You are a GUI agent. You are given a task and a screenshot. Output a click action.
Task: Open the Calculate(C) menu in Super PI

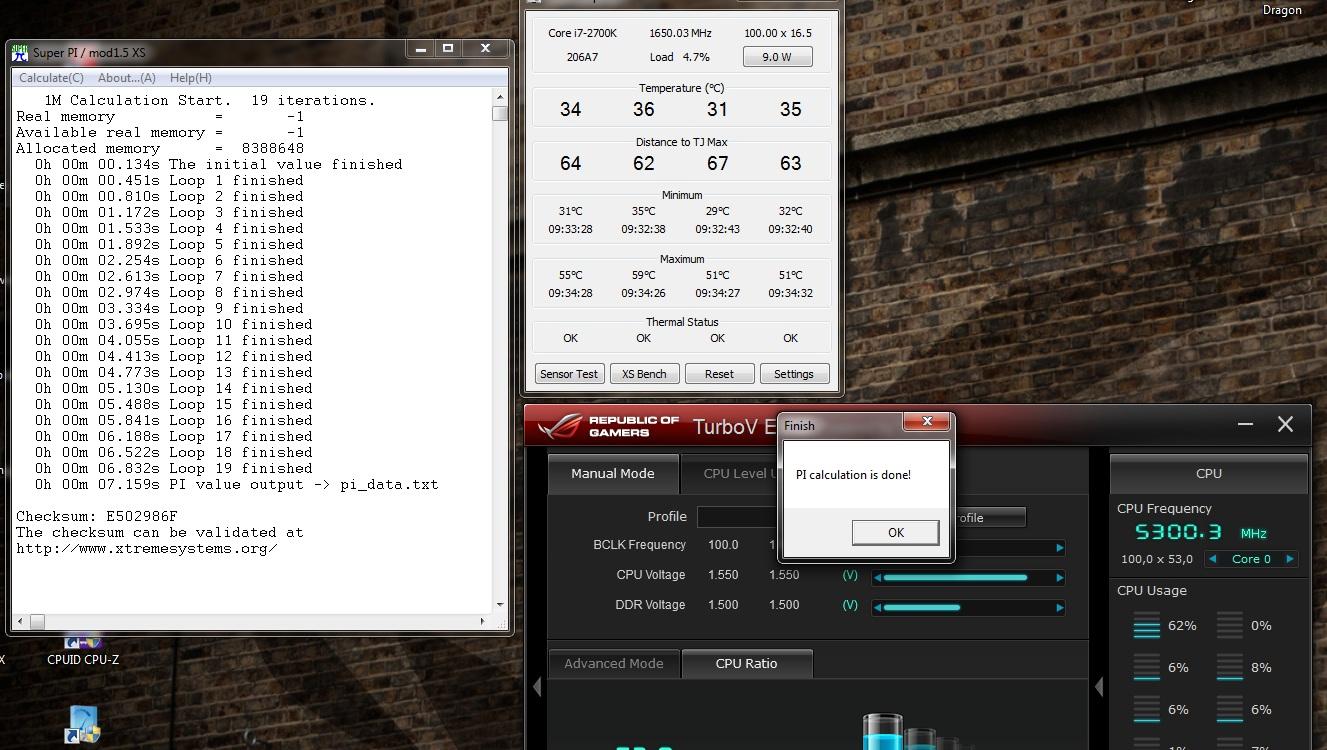(51, 78)
